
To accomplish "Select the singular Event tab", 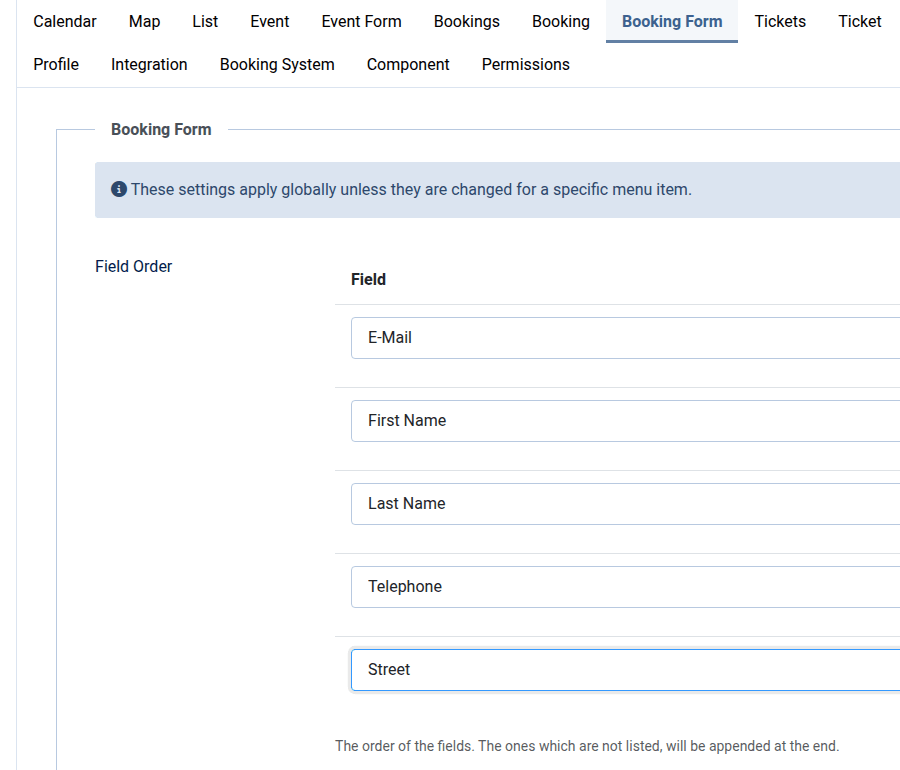I will click(269, 21).
